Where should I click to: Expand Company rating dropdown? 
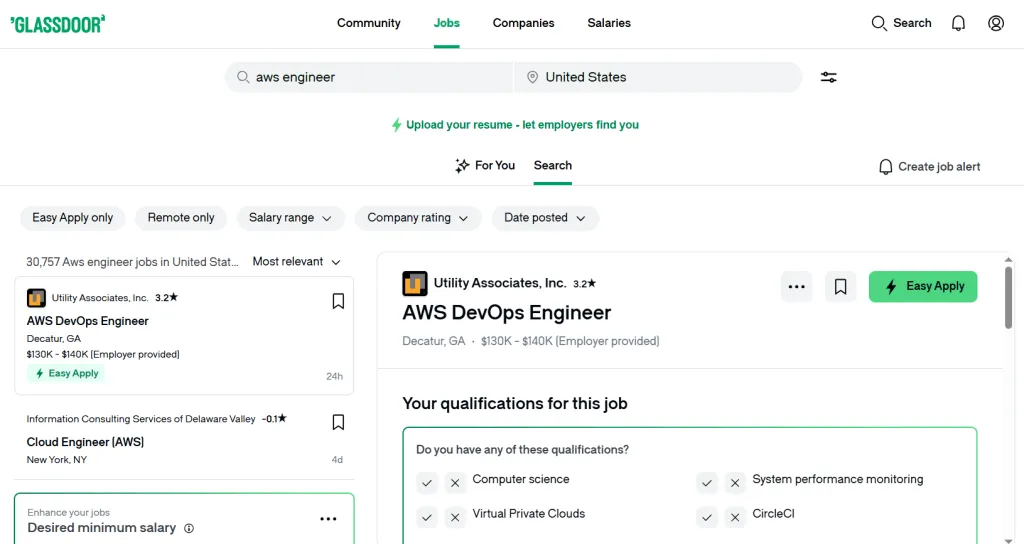[418, 217]
